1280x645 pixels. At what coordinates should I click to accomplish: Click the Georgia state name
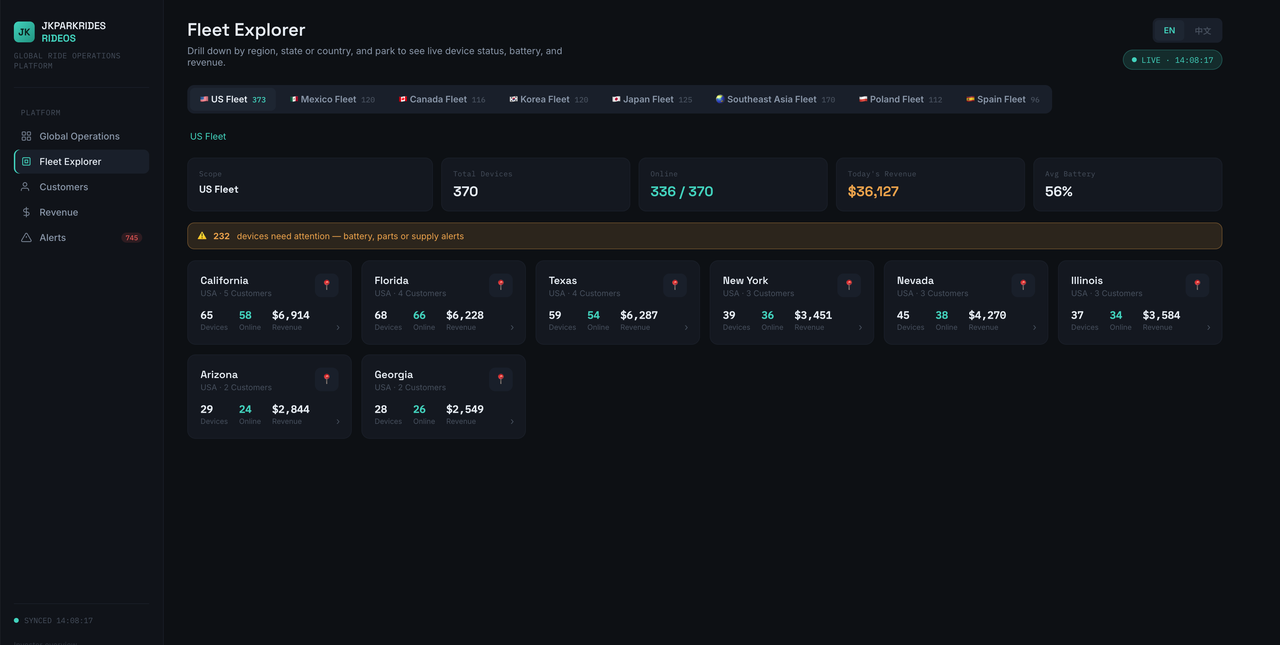(x=394, y=375)
